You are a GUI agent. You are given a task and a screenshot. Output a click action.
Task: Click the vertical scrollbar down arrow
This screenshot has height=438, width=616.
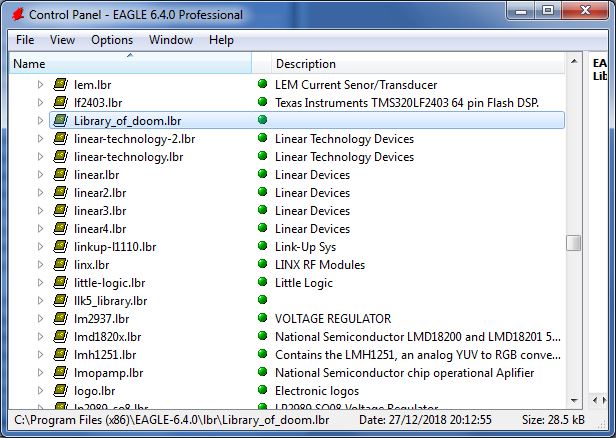pyautogui.click(x=574, y=401)
